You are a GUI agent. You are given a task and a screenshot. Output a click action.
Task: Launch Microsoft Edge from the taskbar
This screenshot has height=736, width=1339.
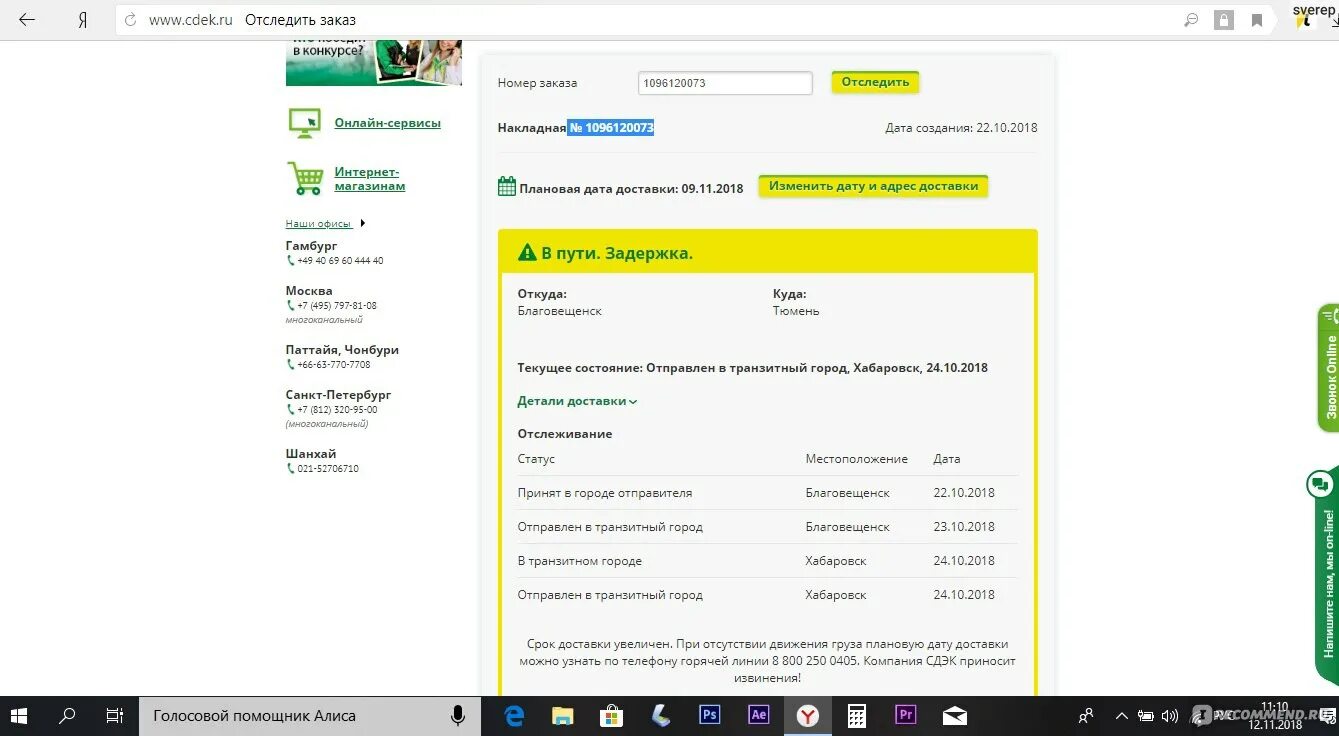[x=514, y=716]
